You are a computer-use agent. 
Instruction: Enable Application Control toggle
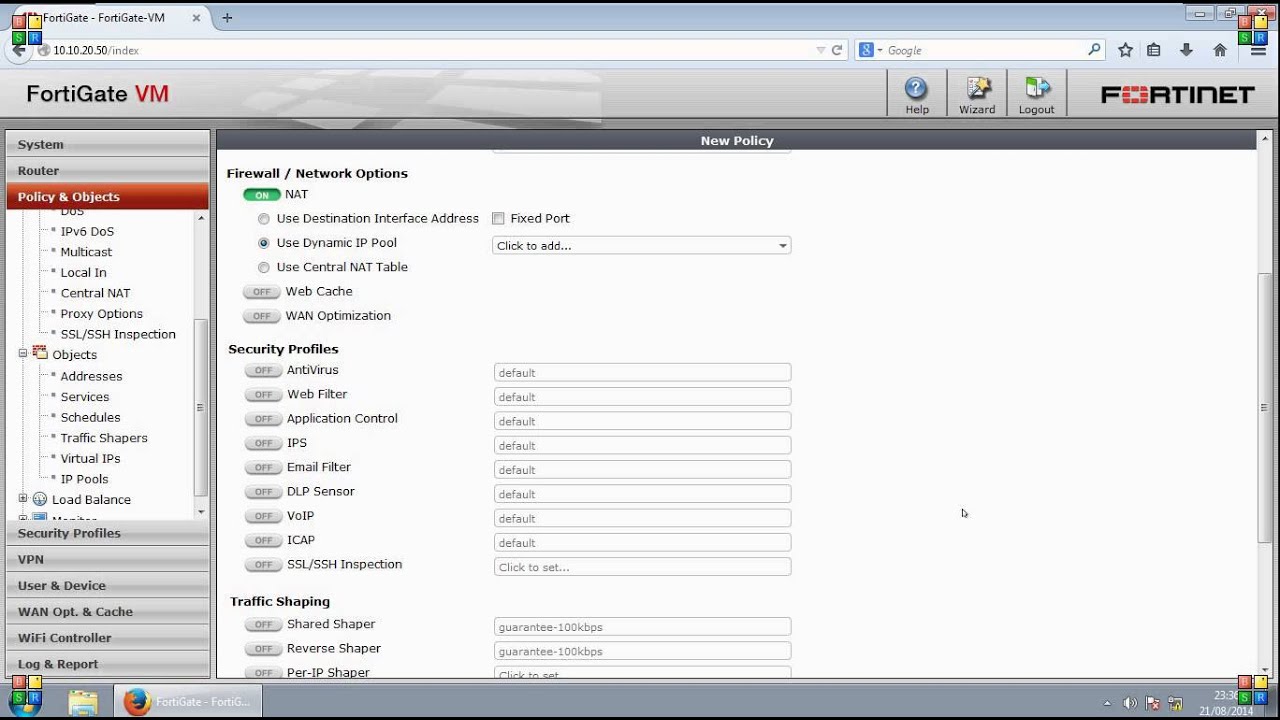263,419
